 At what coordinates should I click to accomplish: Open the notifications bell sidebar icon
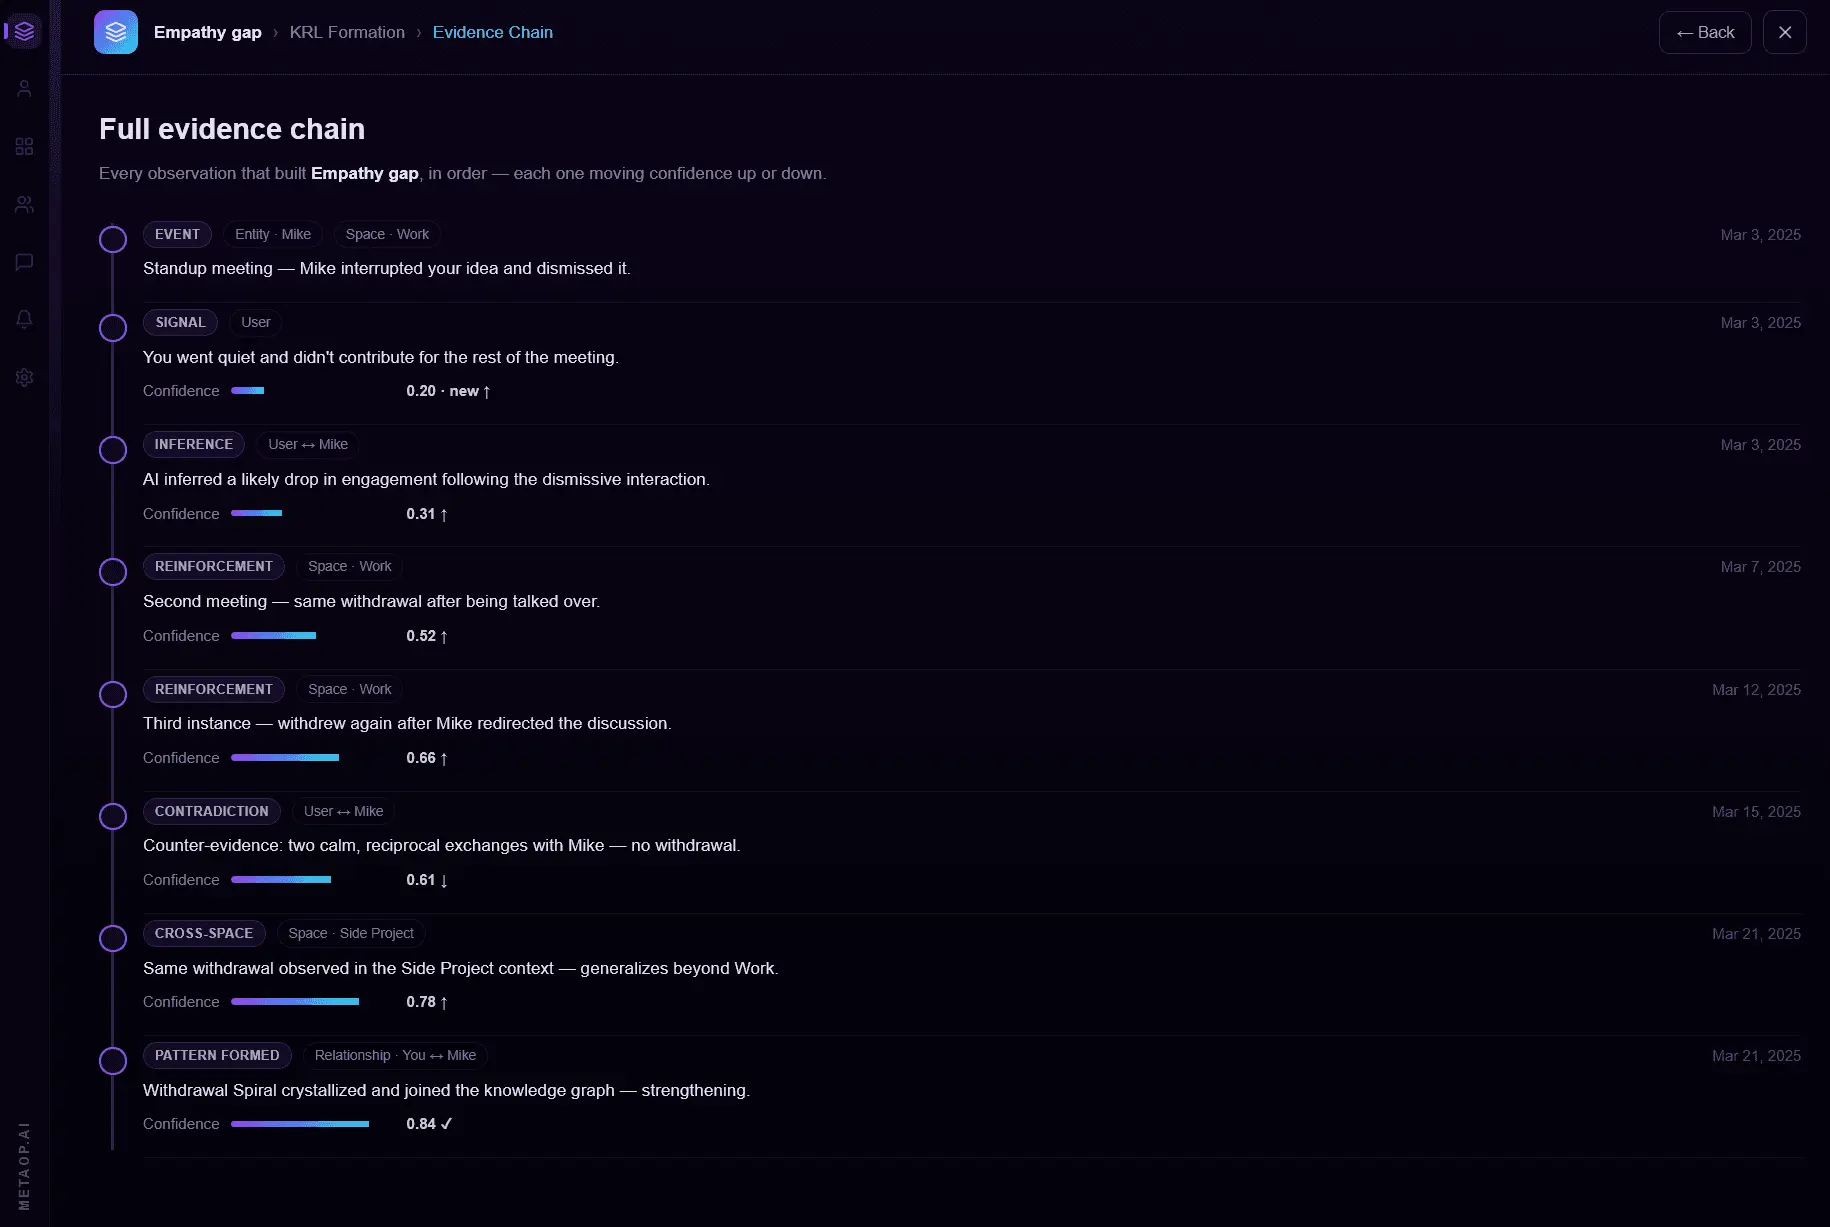(x=25, y=319)
